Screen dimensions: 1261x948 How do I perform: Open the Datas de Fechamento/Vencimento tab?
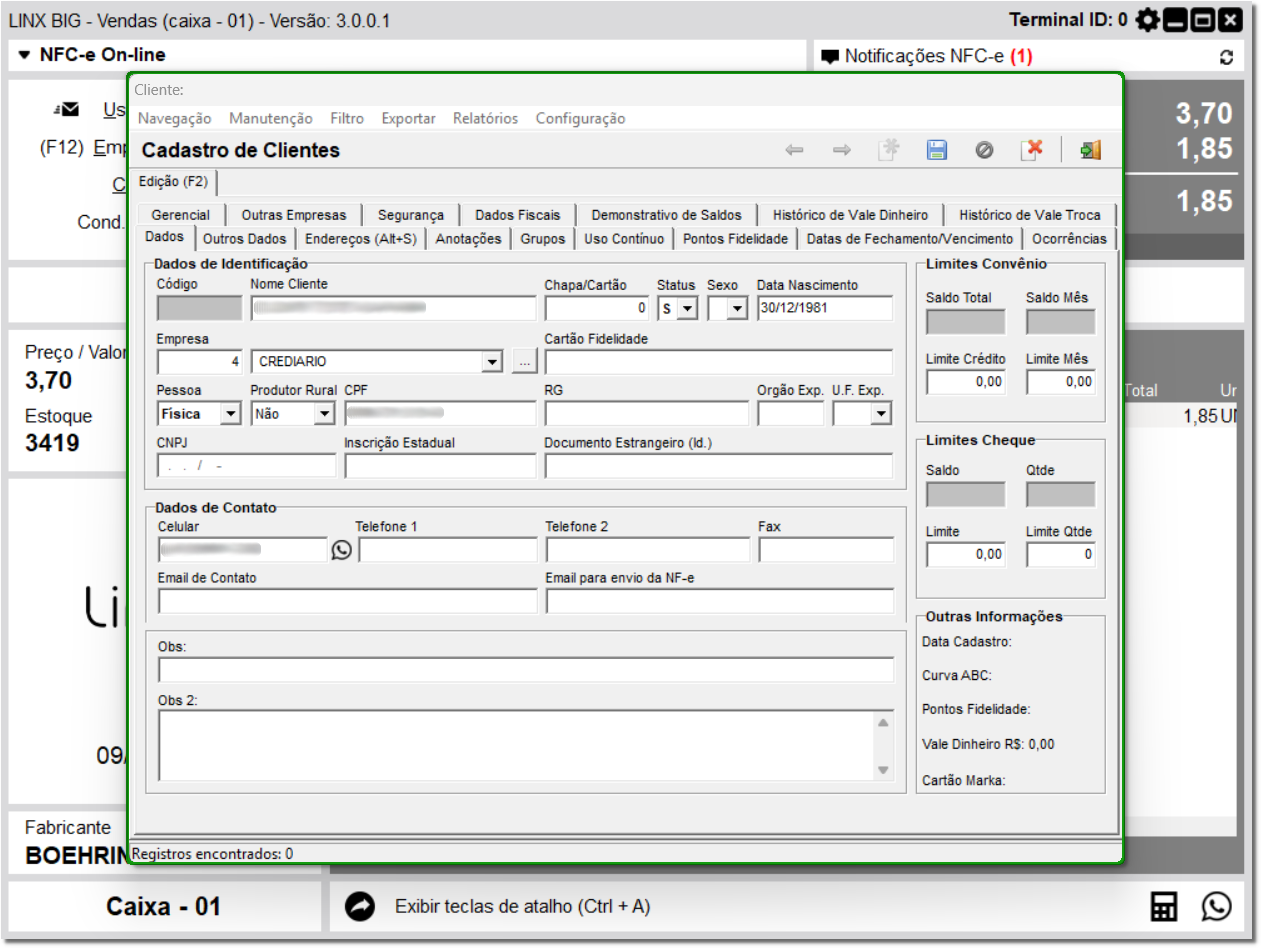pyautogui.click(x=910, y=239)
